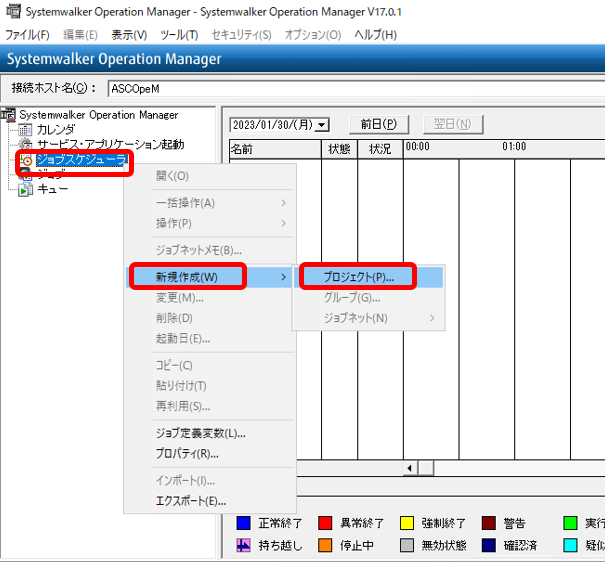605x562 pixels.
Task: Click the 再利用(S)... context menu entry
Action: (x=183, y=406)
